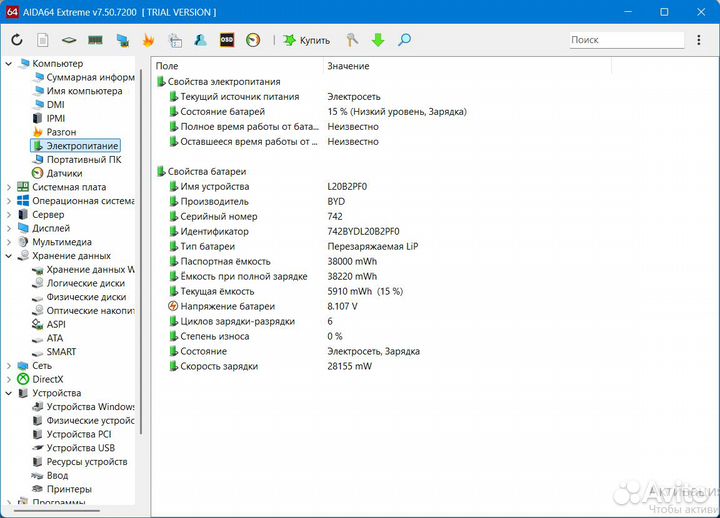Collapse the Хранение данных node
The width and height of the screenshot is (720, 518).
coord(9,256)
